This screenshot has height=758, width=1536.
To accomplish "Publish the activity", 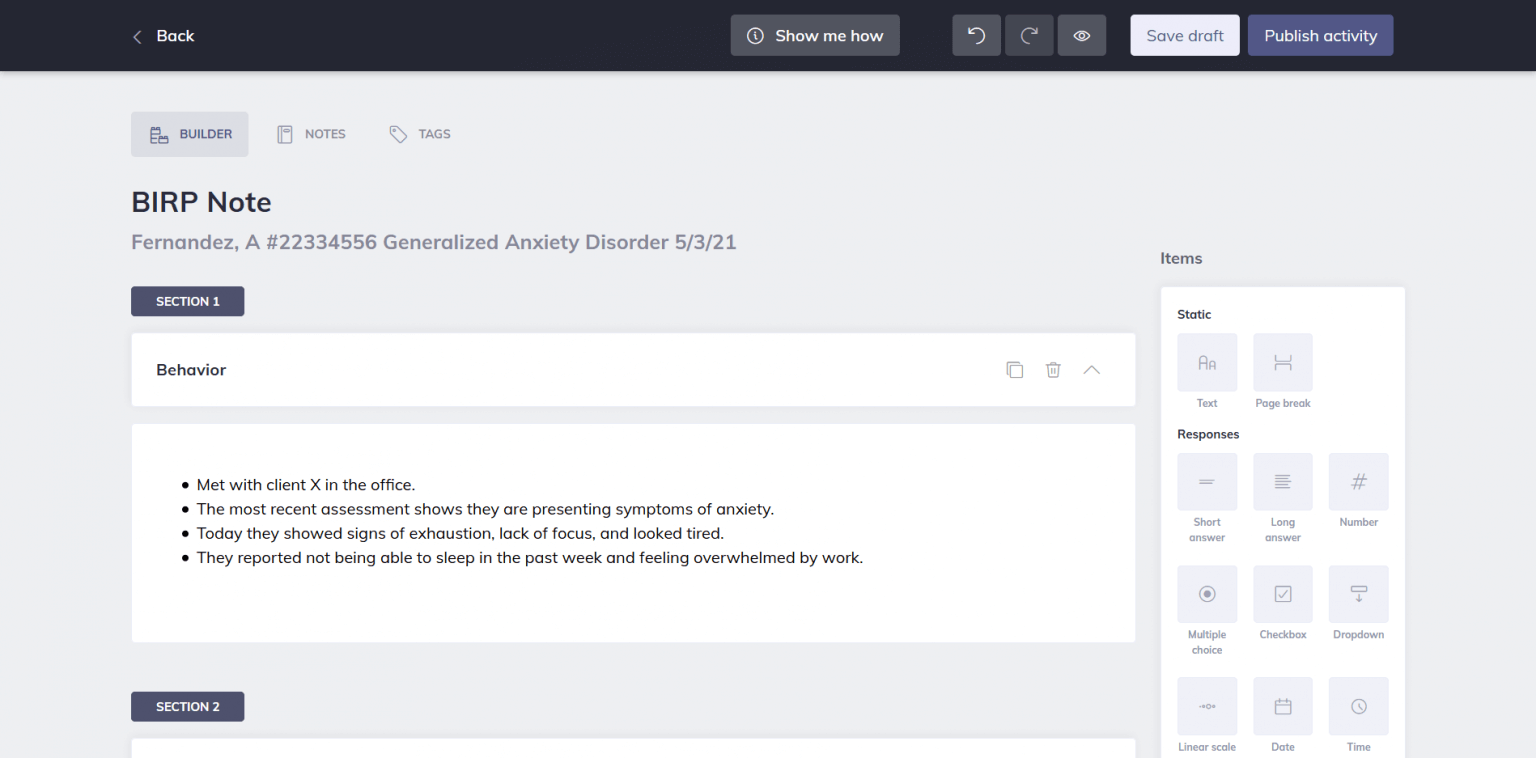I will click(x=1320, y=35).
